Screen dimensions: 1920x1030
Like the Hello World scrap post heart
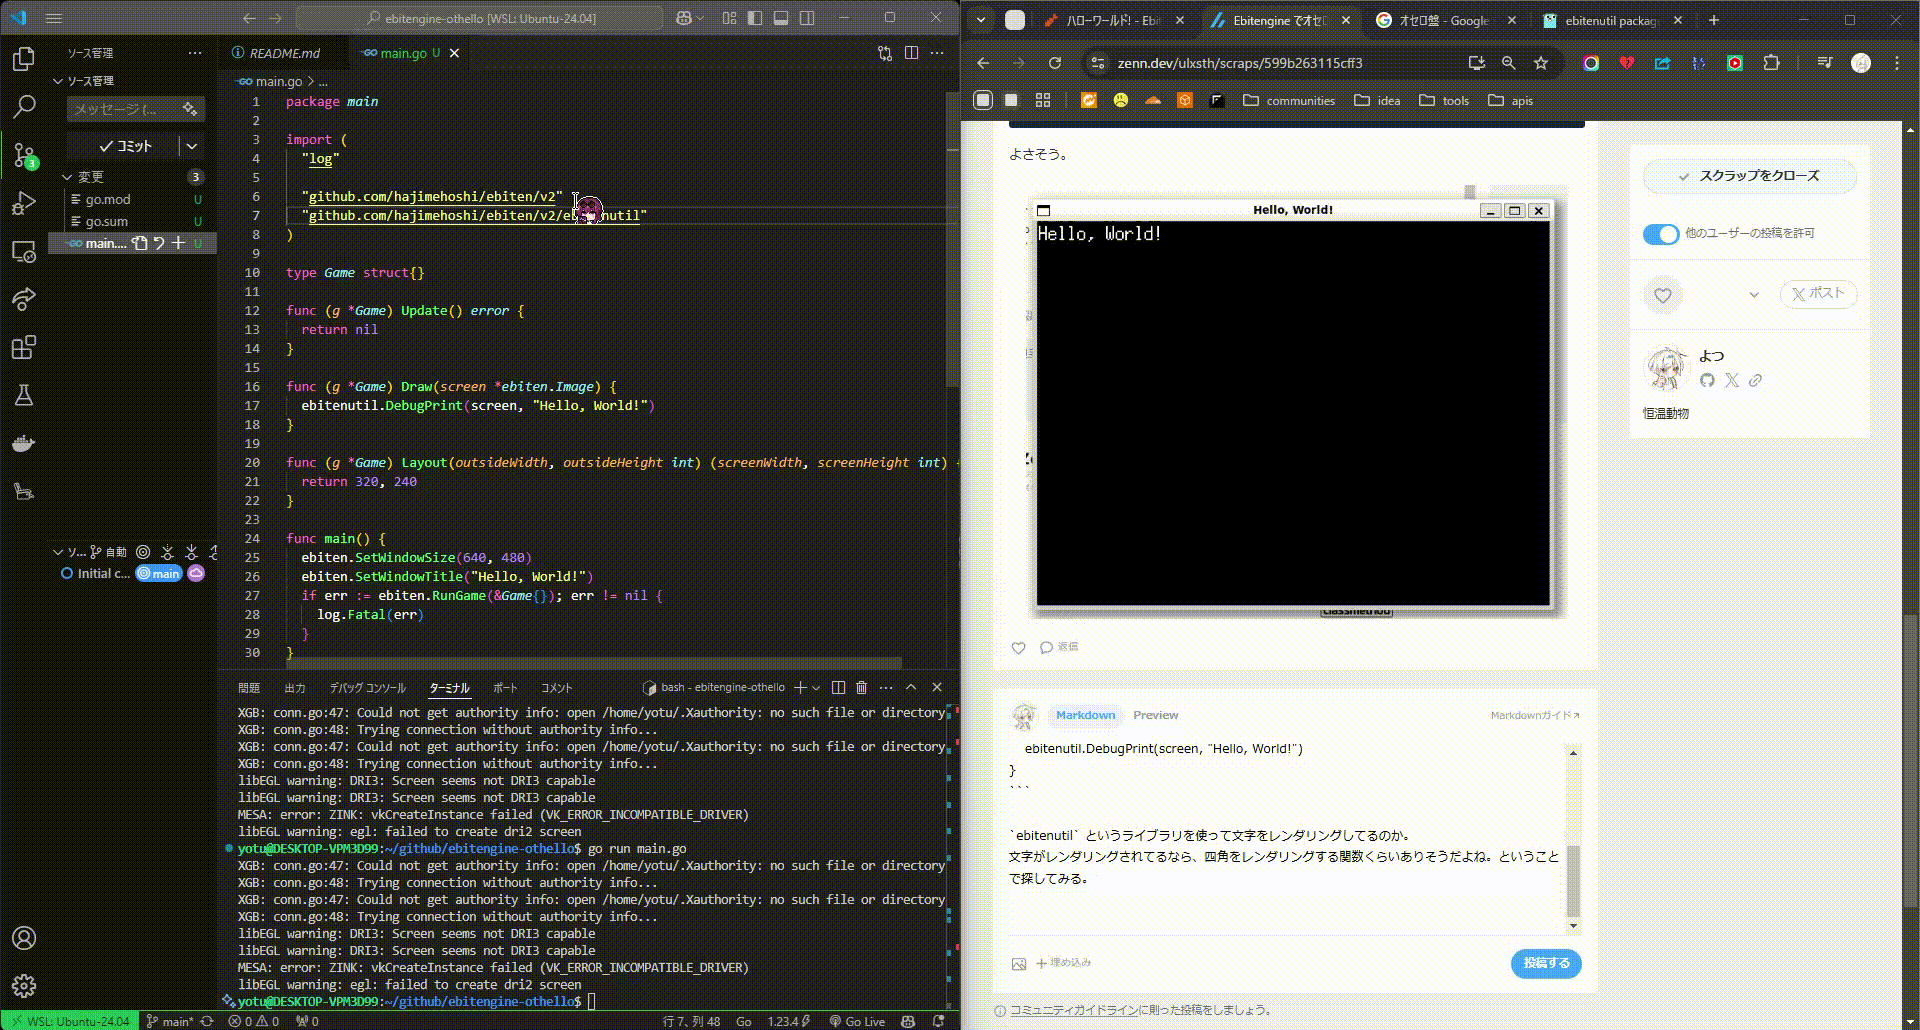tap(1018, 647)
